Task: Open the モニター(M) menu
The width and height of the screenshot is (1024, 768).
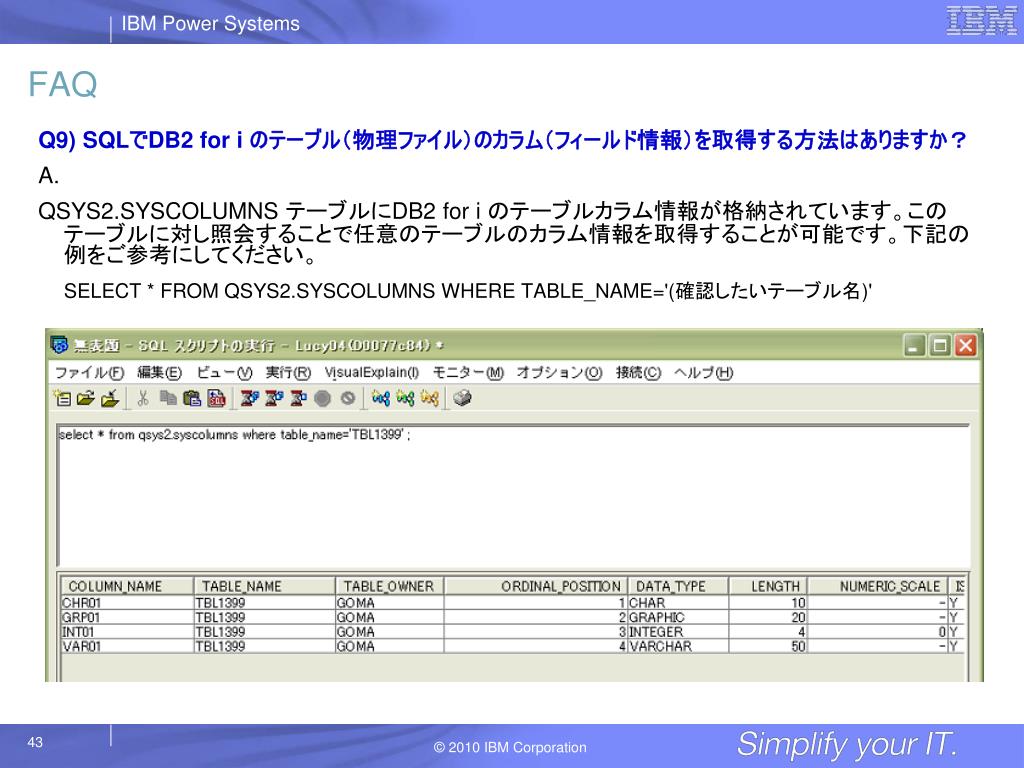Action: click(x=468, y=372)
